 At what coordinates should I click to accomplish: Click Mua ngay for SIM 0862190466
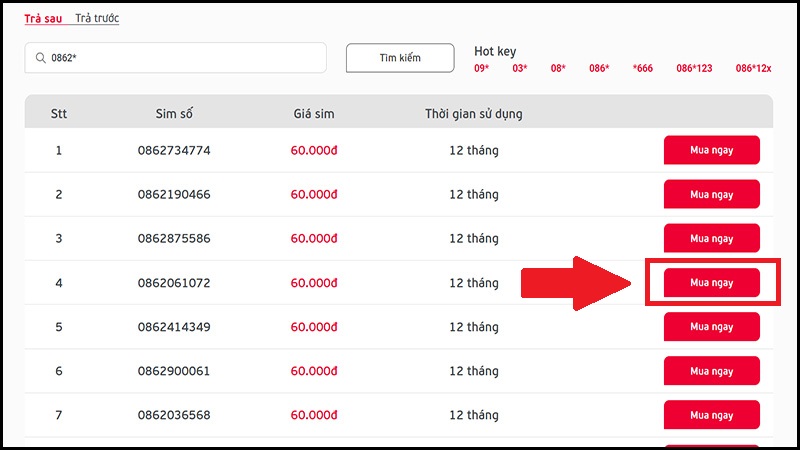tap(711, 195)
